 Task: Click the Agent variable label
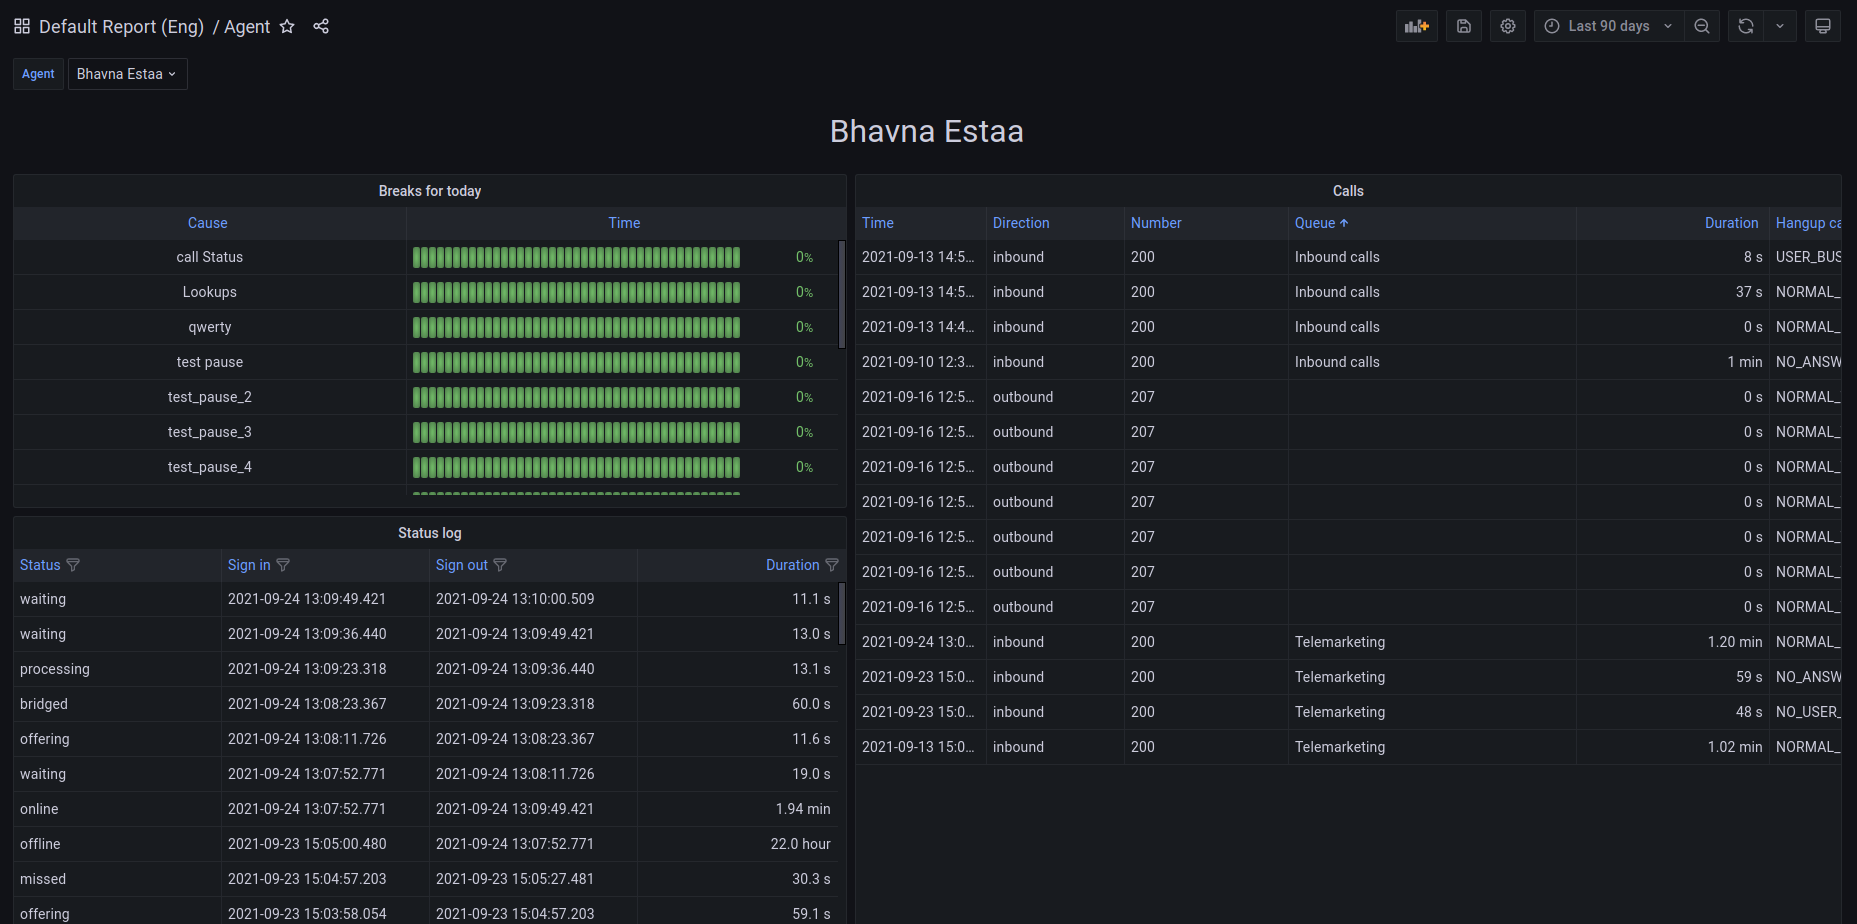(38, 74)
